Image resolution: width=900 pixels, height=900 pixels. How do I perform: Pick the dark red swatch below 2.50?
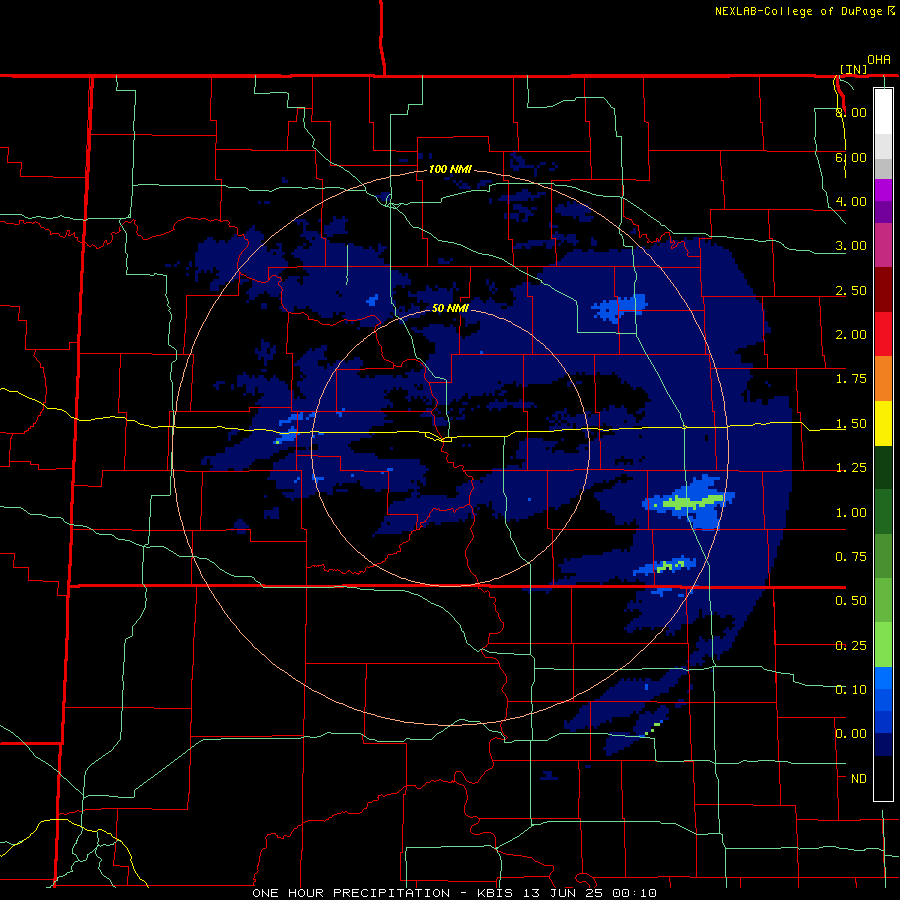[883, 290]
